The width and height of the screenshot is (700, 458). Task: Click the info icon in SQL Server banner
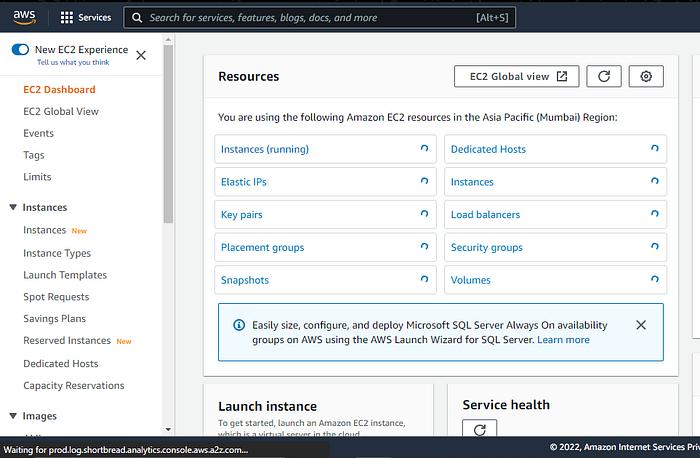coord(239,325)
